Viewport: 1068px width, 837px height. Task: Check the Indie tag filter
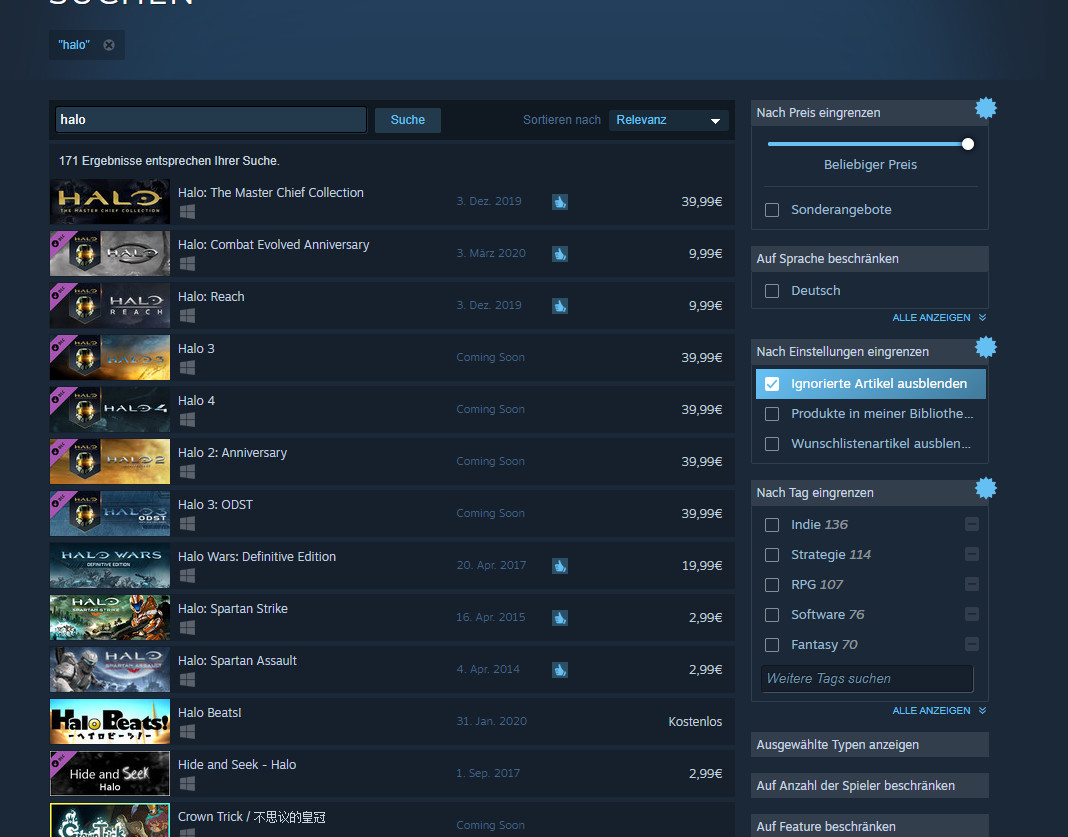pyautogui.click(x=772, y=525)
